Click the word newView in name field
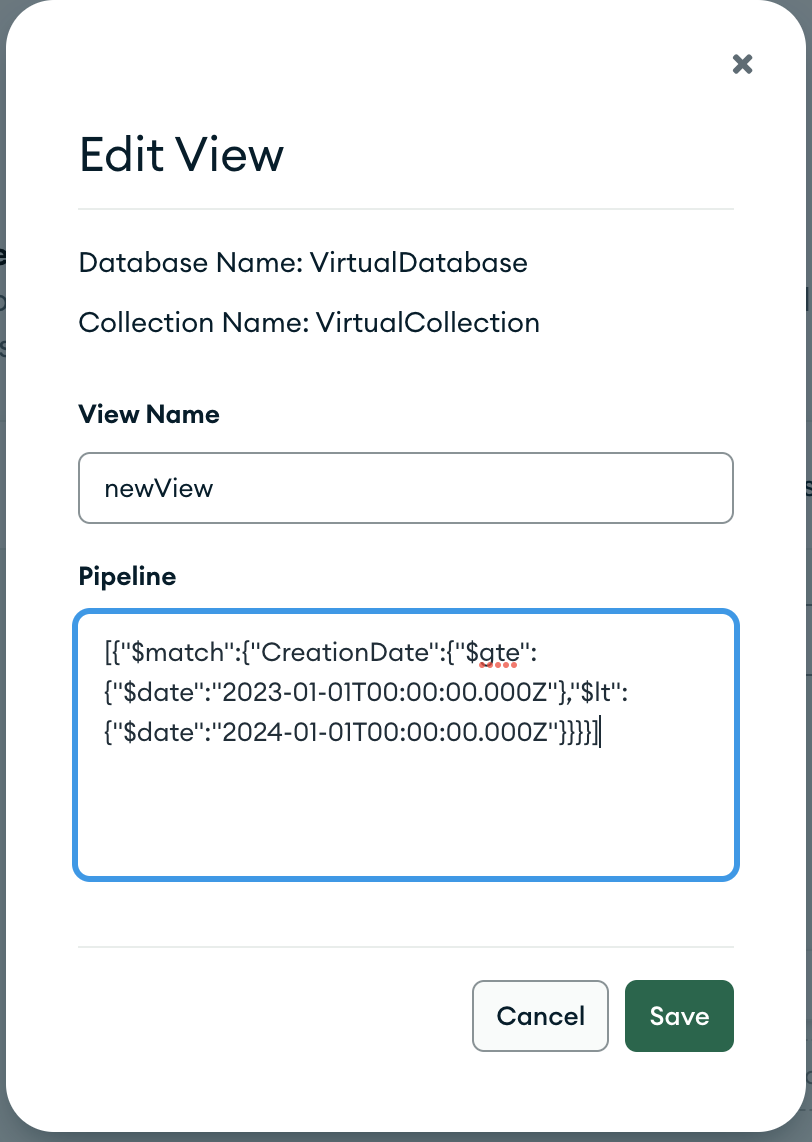 pyautogui.click(x=158, y=488)
